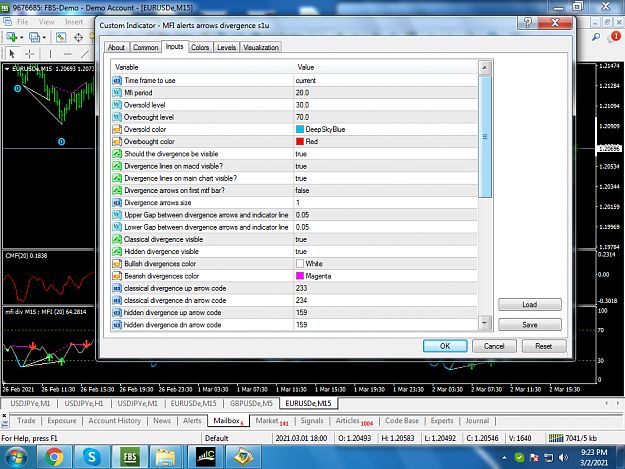Viewport: 625px width, 469px height.
Task: Open the Journal terminal tab
Action: pyautogui.click(x=477, y=420)
